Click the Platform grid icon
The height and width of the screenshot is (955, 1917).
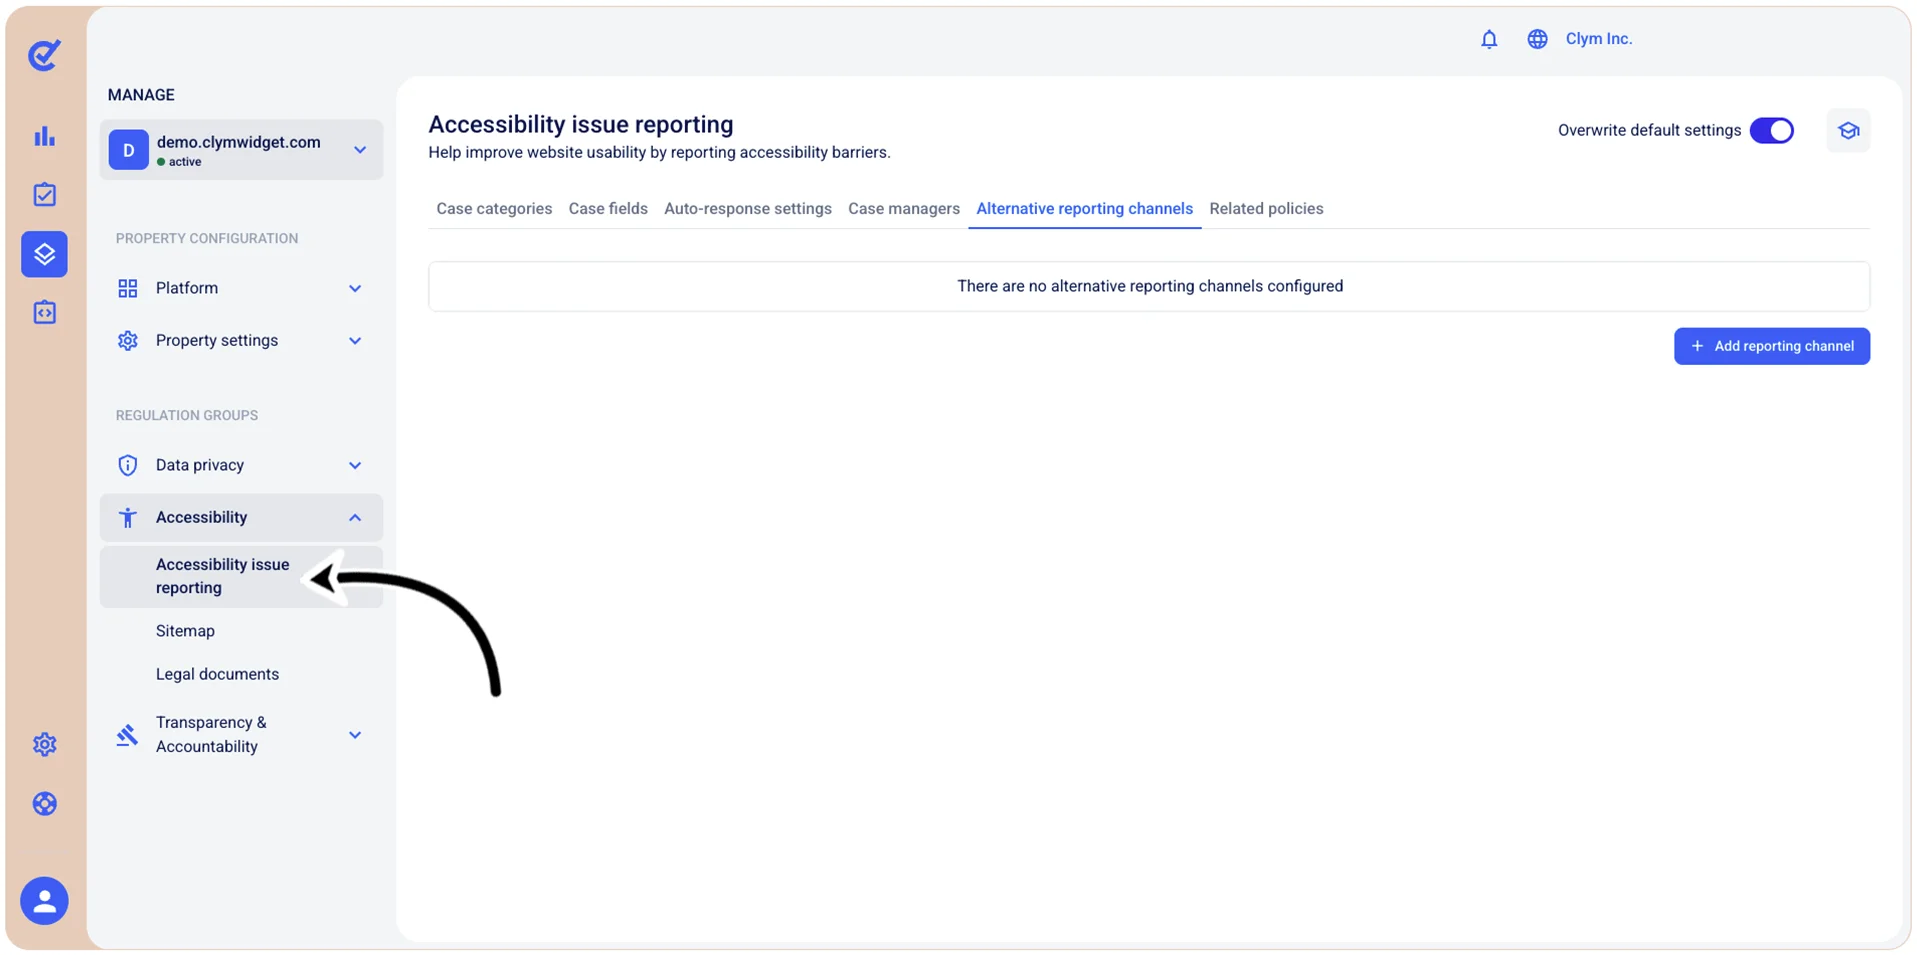click(x=128, y=288)
